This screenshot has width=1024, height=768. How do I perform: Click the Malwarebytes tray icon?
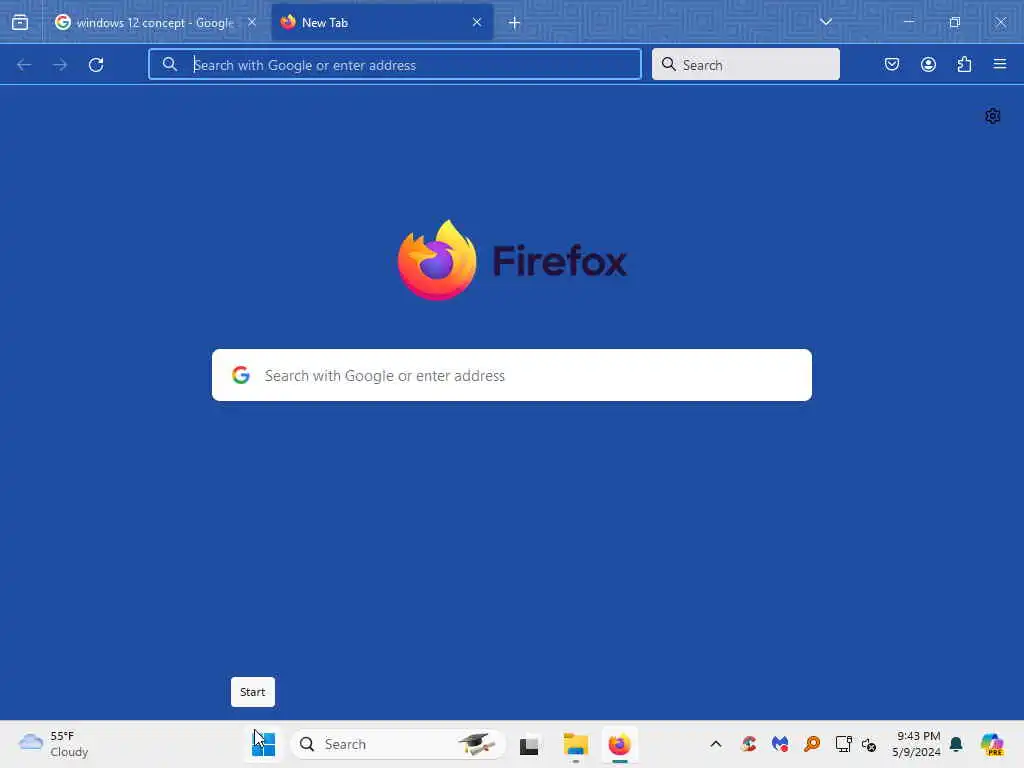coord(780,744)
